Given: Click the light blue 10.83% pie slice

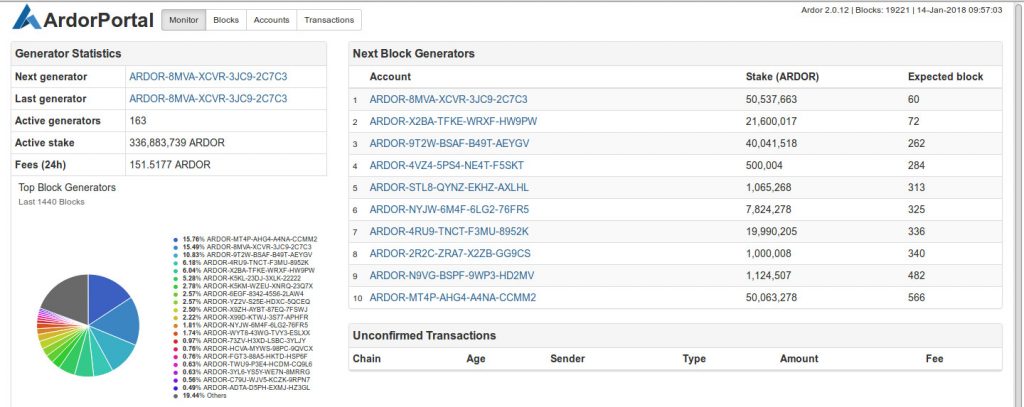Looking at the screenshot, I should (x=112, y=346).
